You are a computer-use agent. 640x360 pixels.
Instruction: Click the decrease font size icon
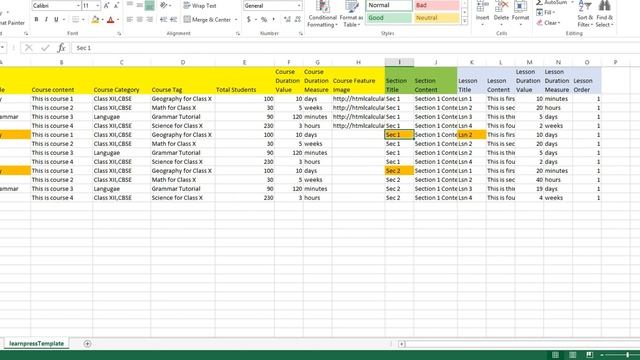pos(116,6)
